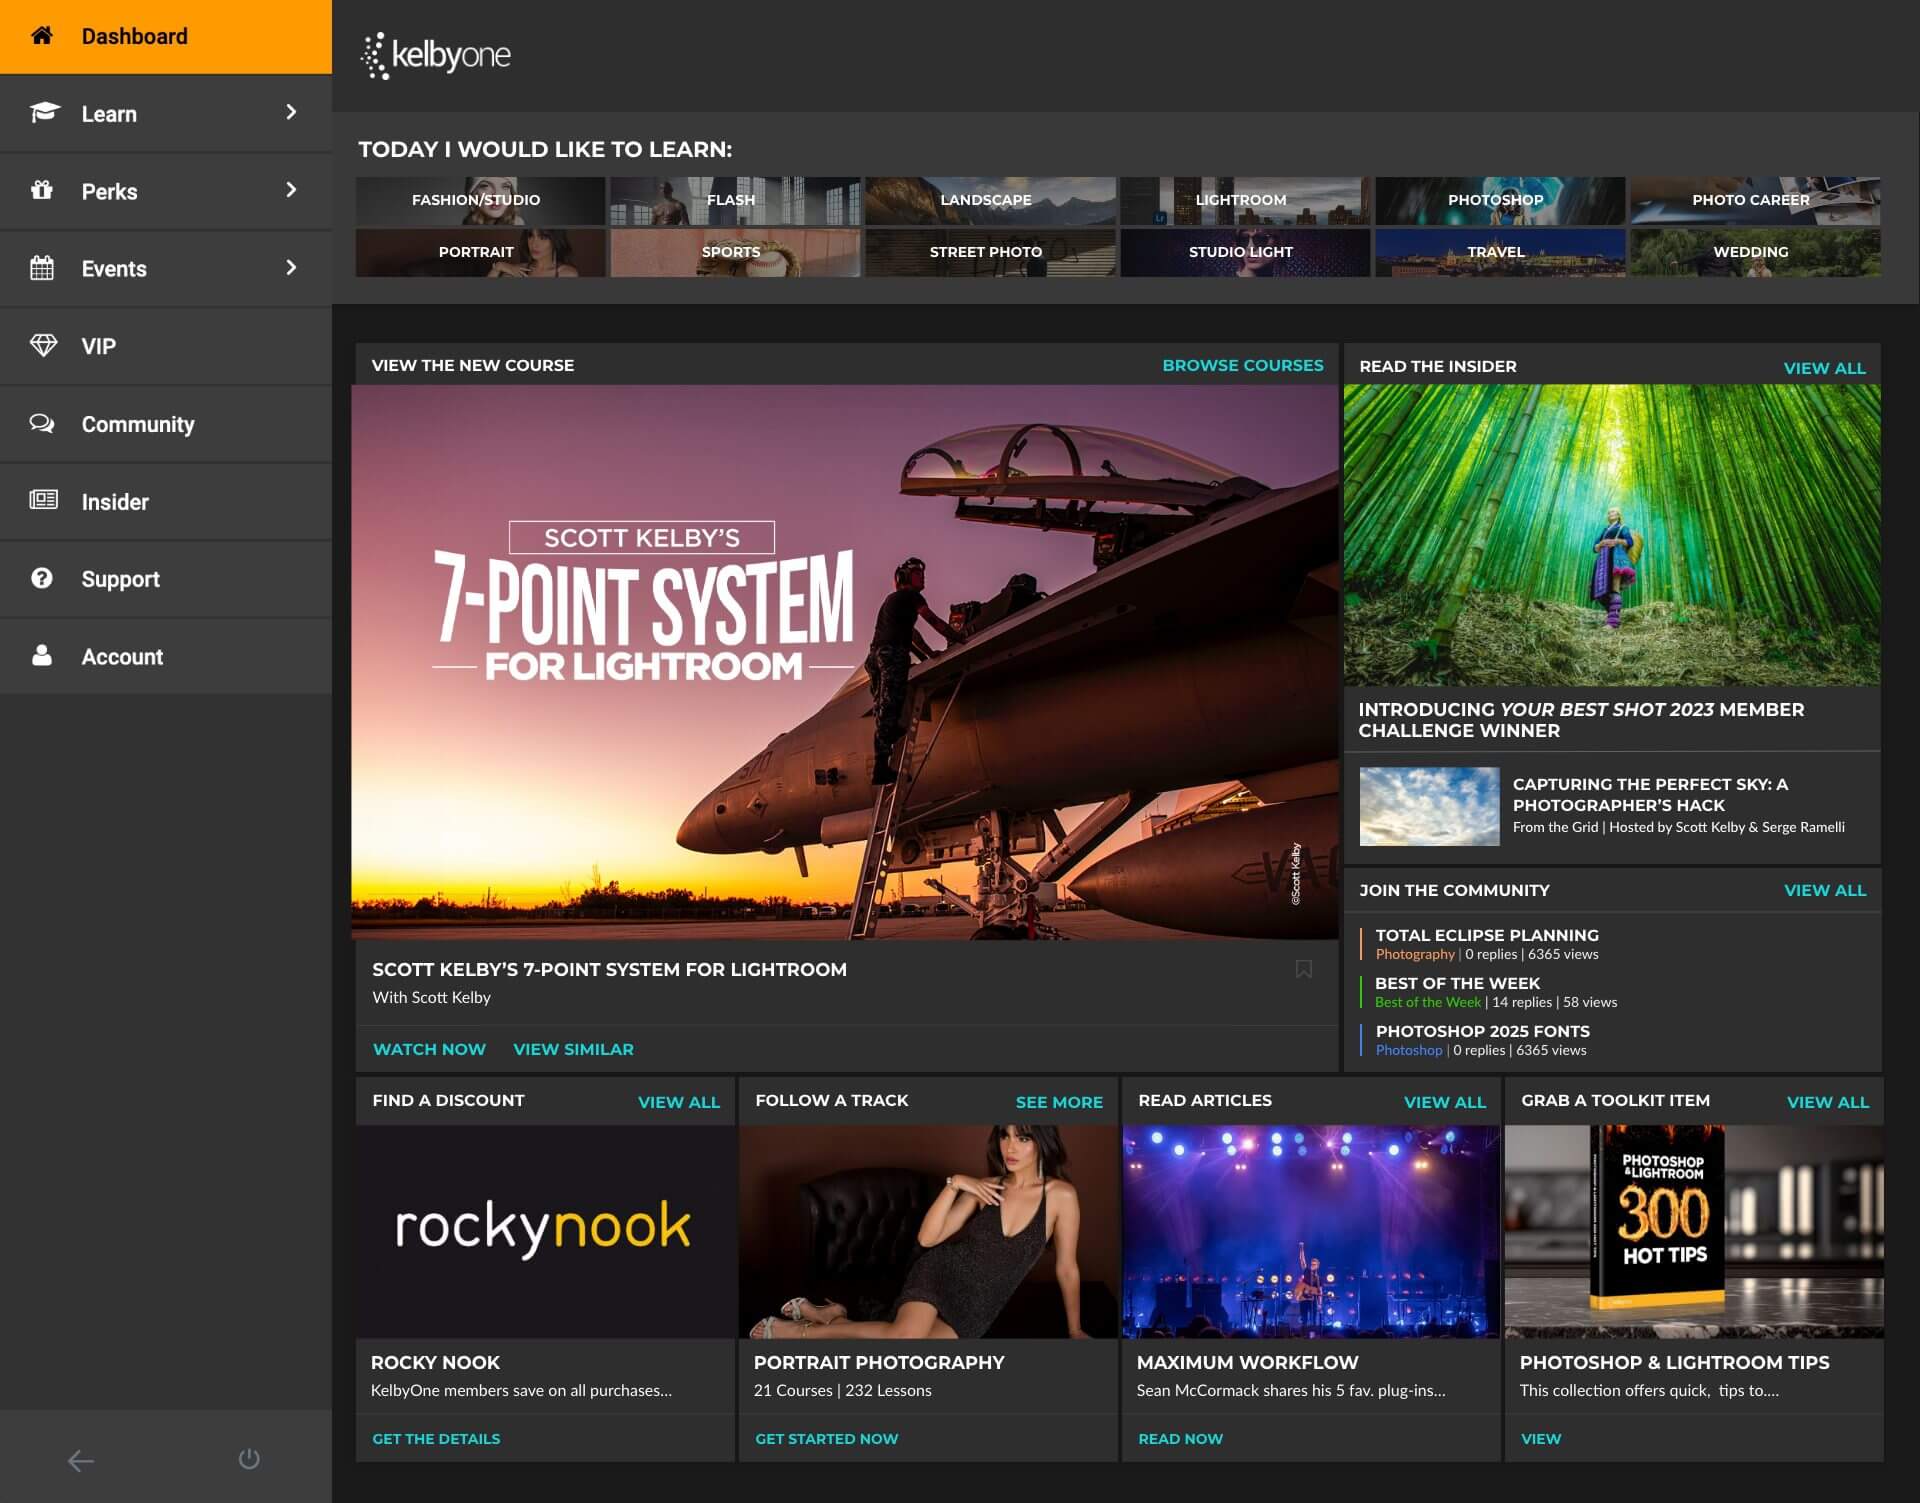1920x1503 pixels.
Task: Expand the Learn menu chevron
Action: [x=291, y=113]
